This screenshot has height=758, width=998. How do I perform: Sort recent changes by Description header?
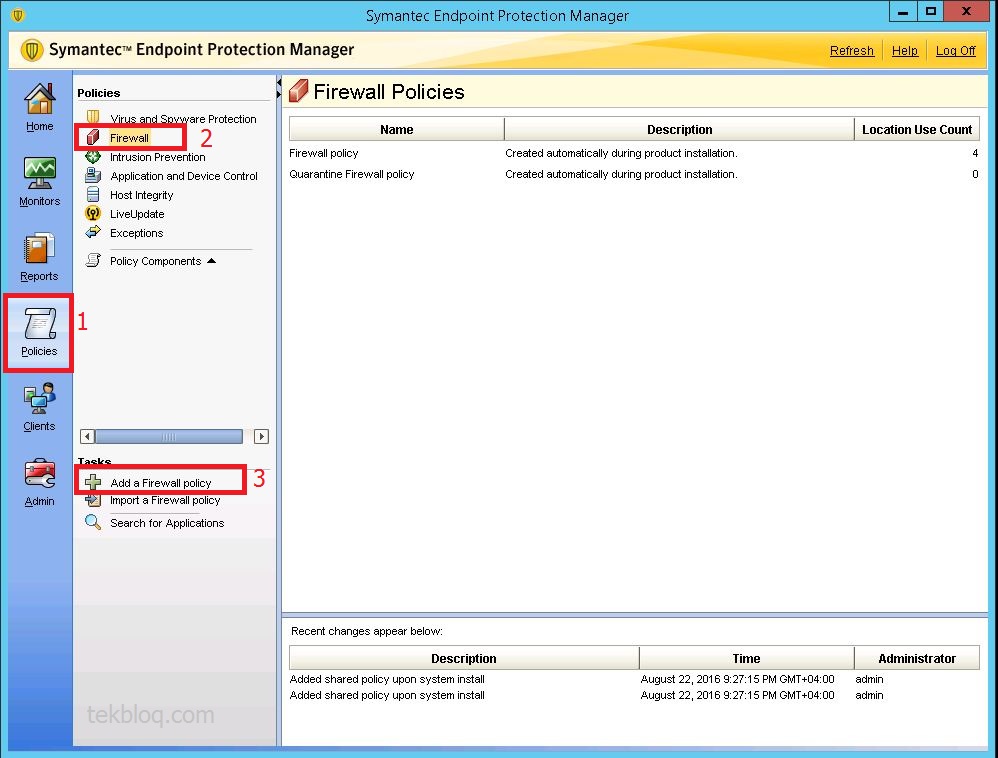point(463,658)
